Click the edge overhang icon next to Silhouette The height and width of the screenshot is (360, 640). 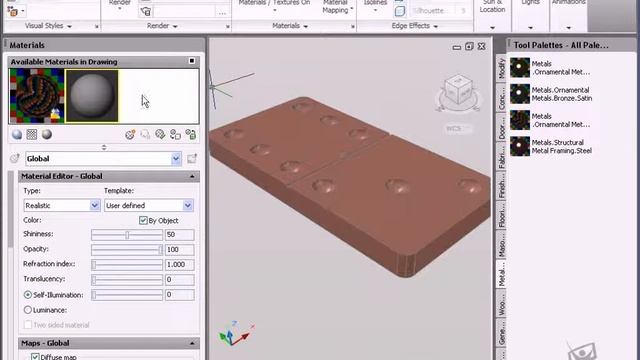point(400,11)
